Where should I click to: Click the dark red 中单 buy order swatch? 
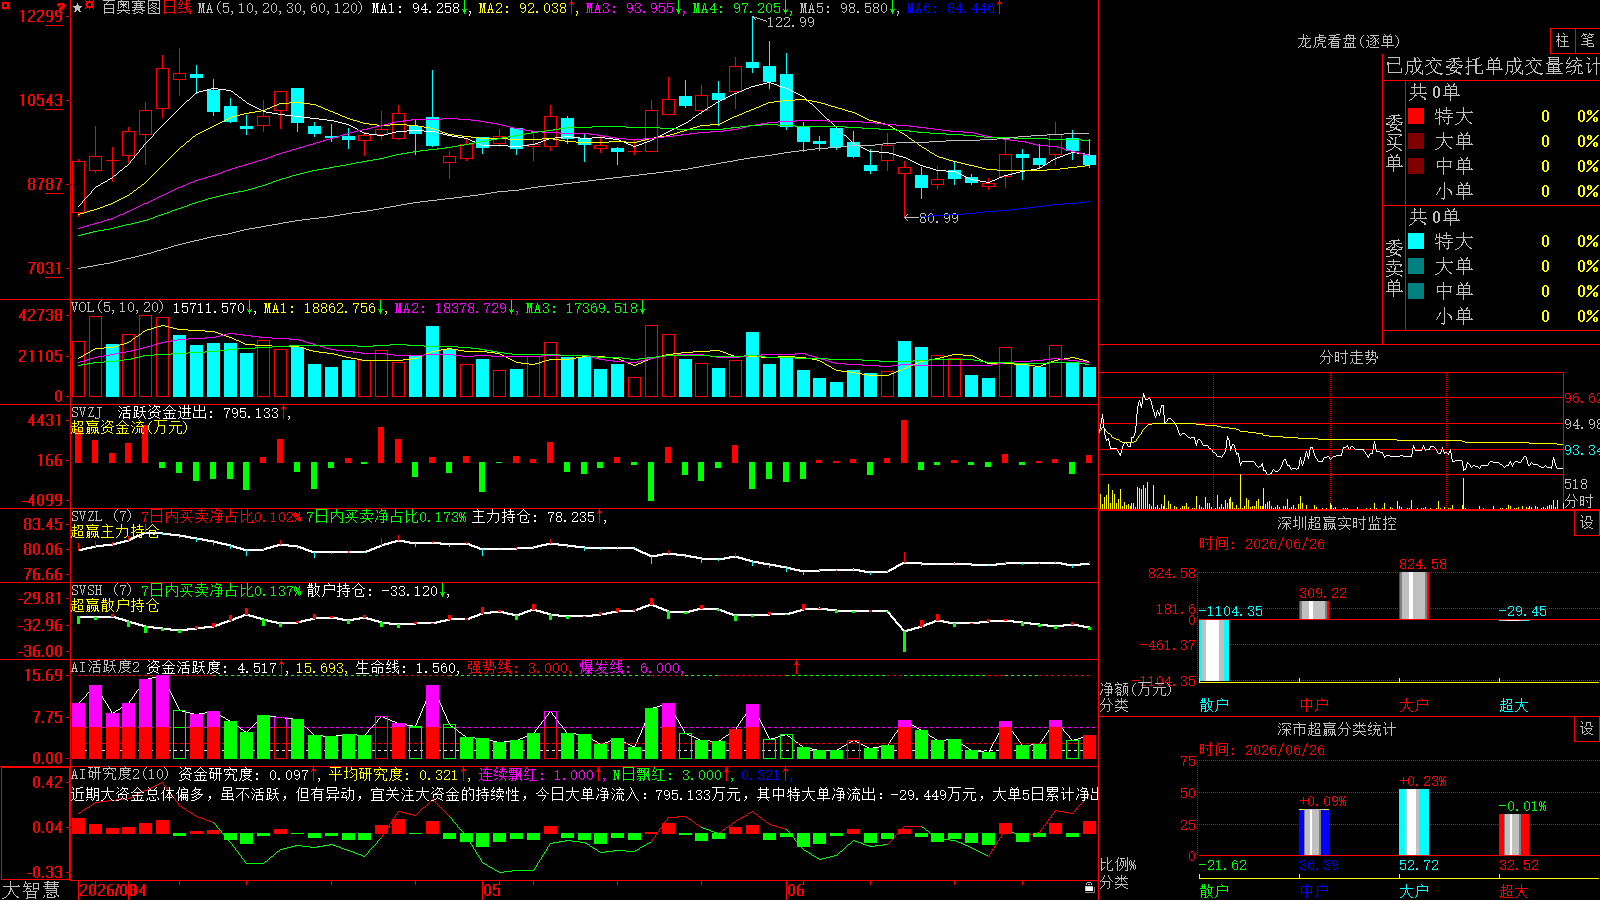coord(1416,166)
